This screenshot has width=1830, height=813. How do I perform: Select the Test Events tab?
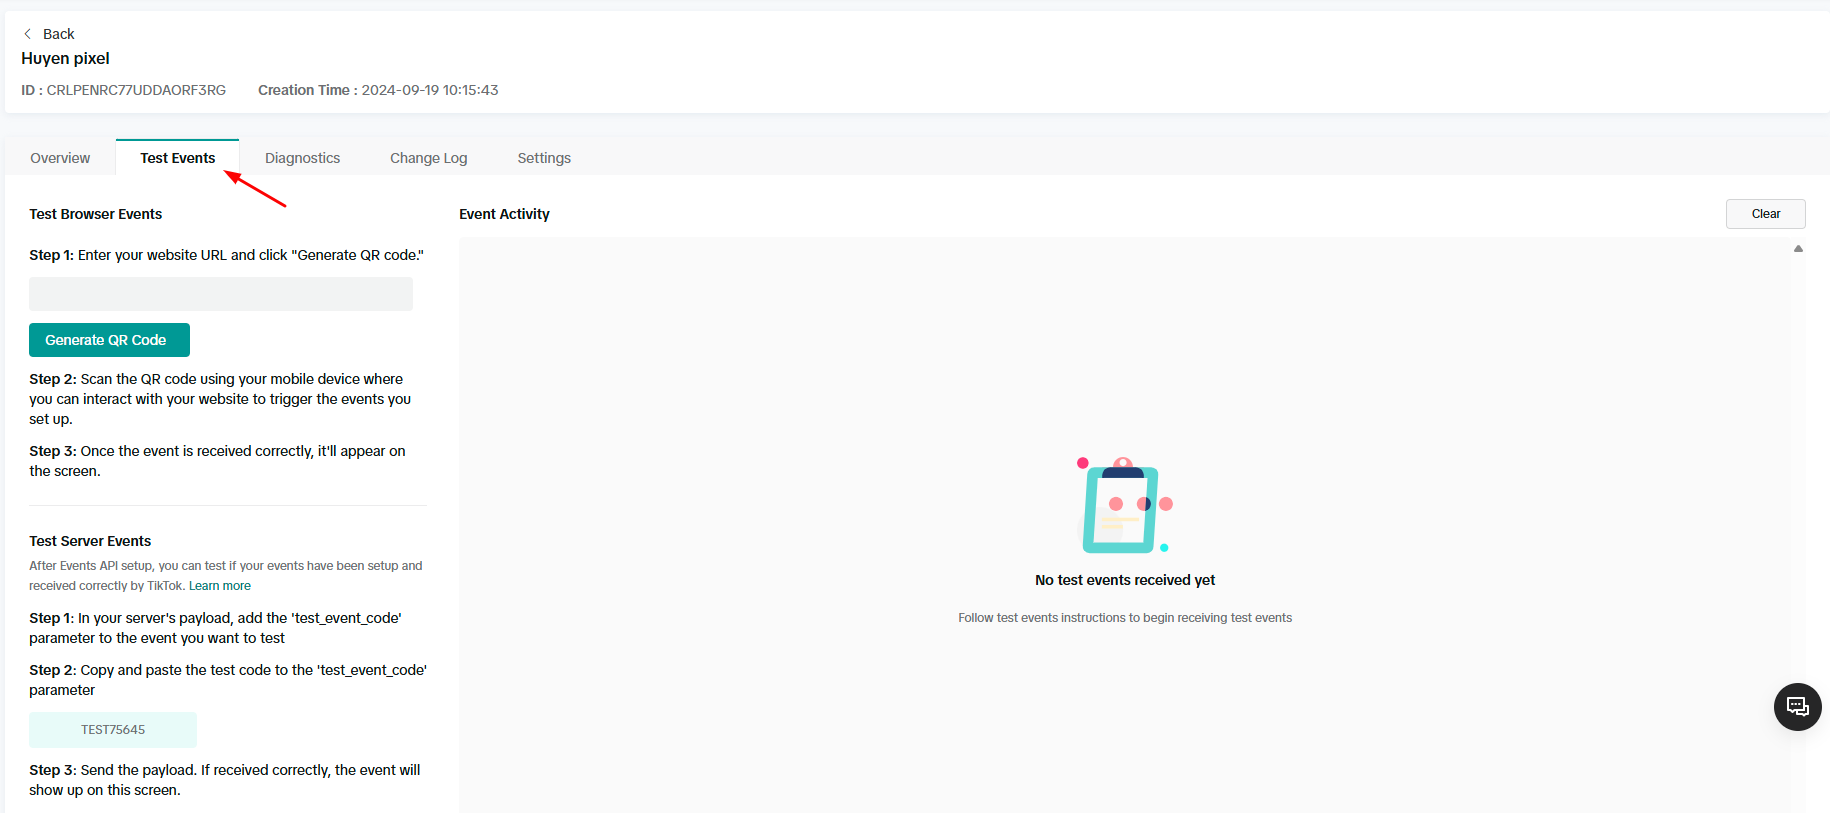(x=177, y=158)
